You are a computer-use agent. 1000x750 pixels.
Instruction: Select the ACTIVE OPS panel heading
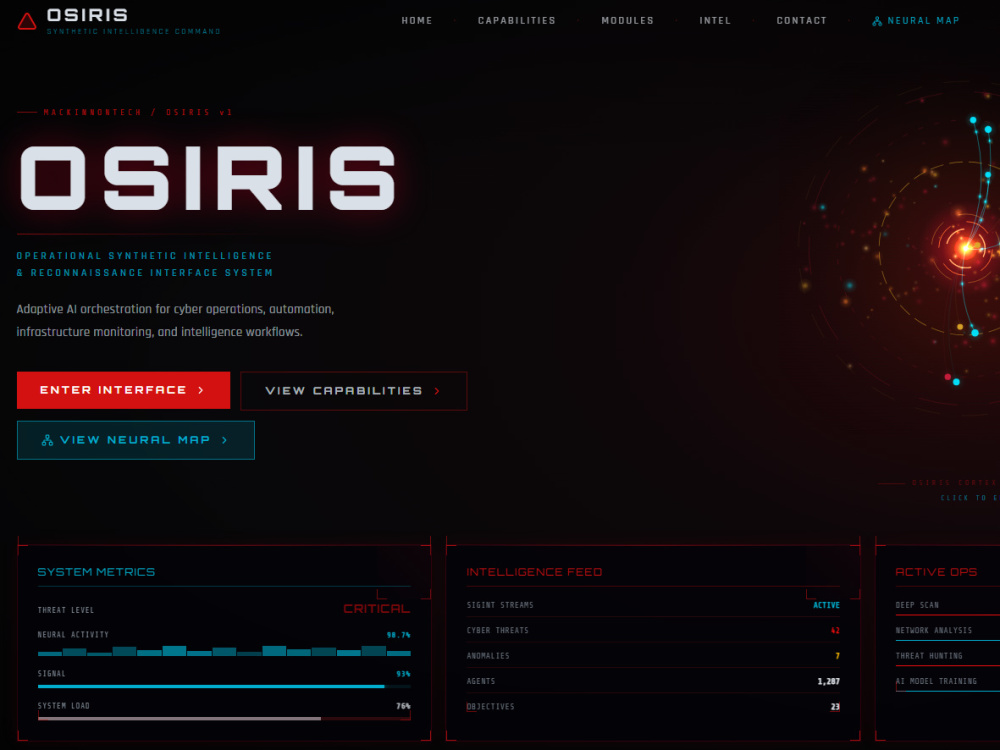pyautogui.click(x=936, y=572)
